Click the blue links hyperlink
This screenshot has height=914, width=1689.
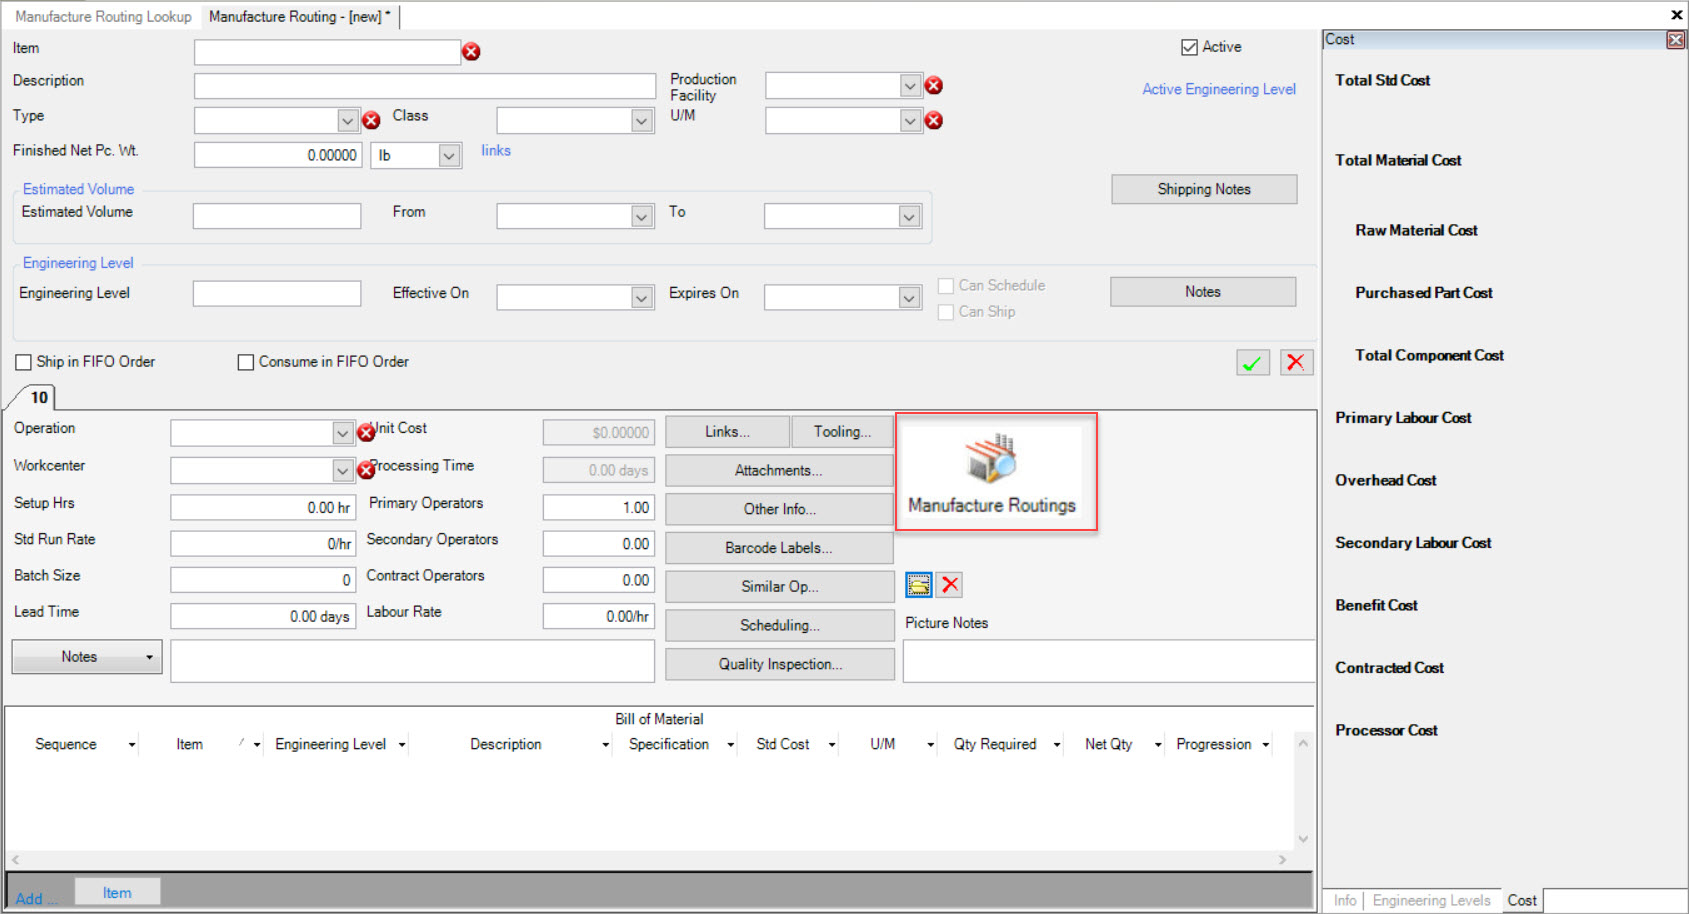(x=496, y=150)
